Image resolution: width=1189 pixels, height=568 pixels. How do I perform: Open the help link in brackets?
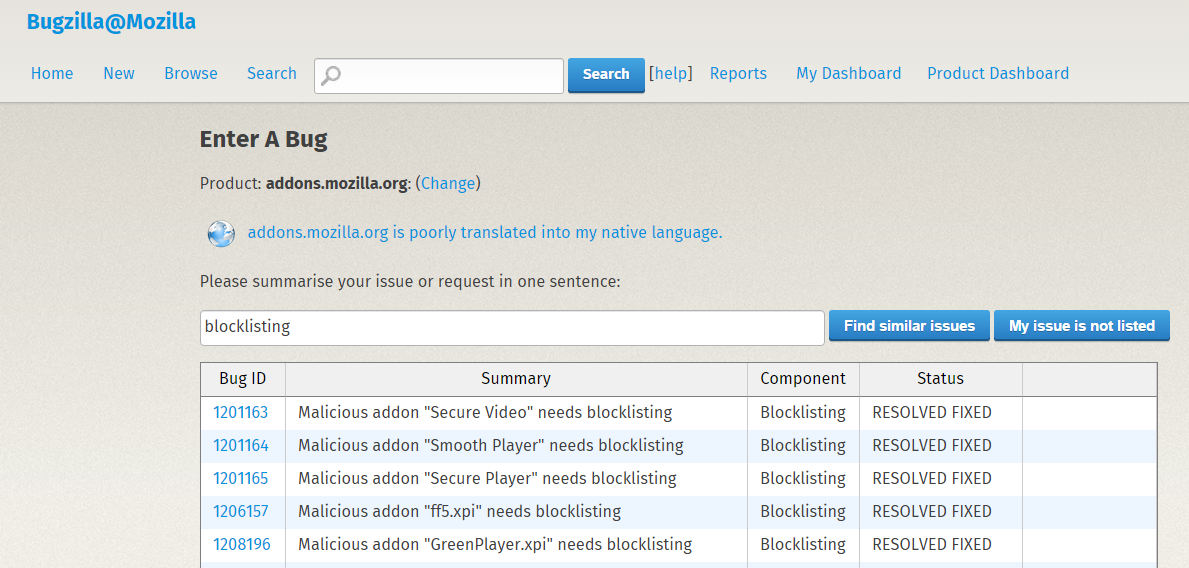coord(671,74)
